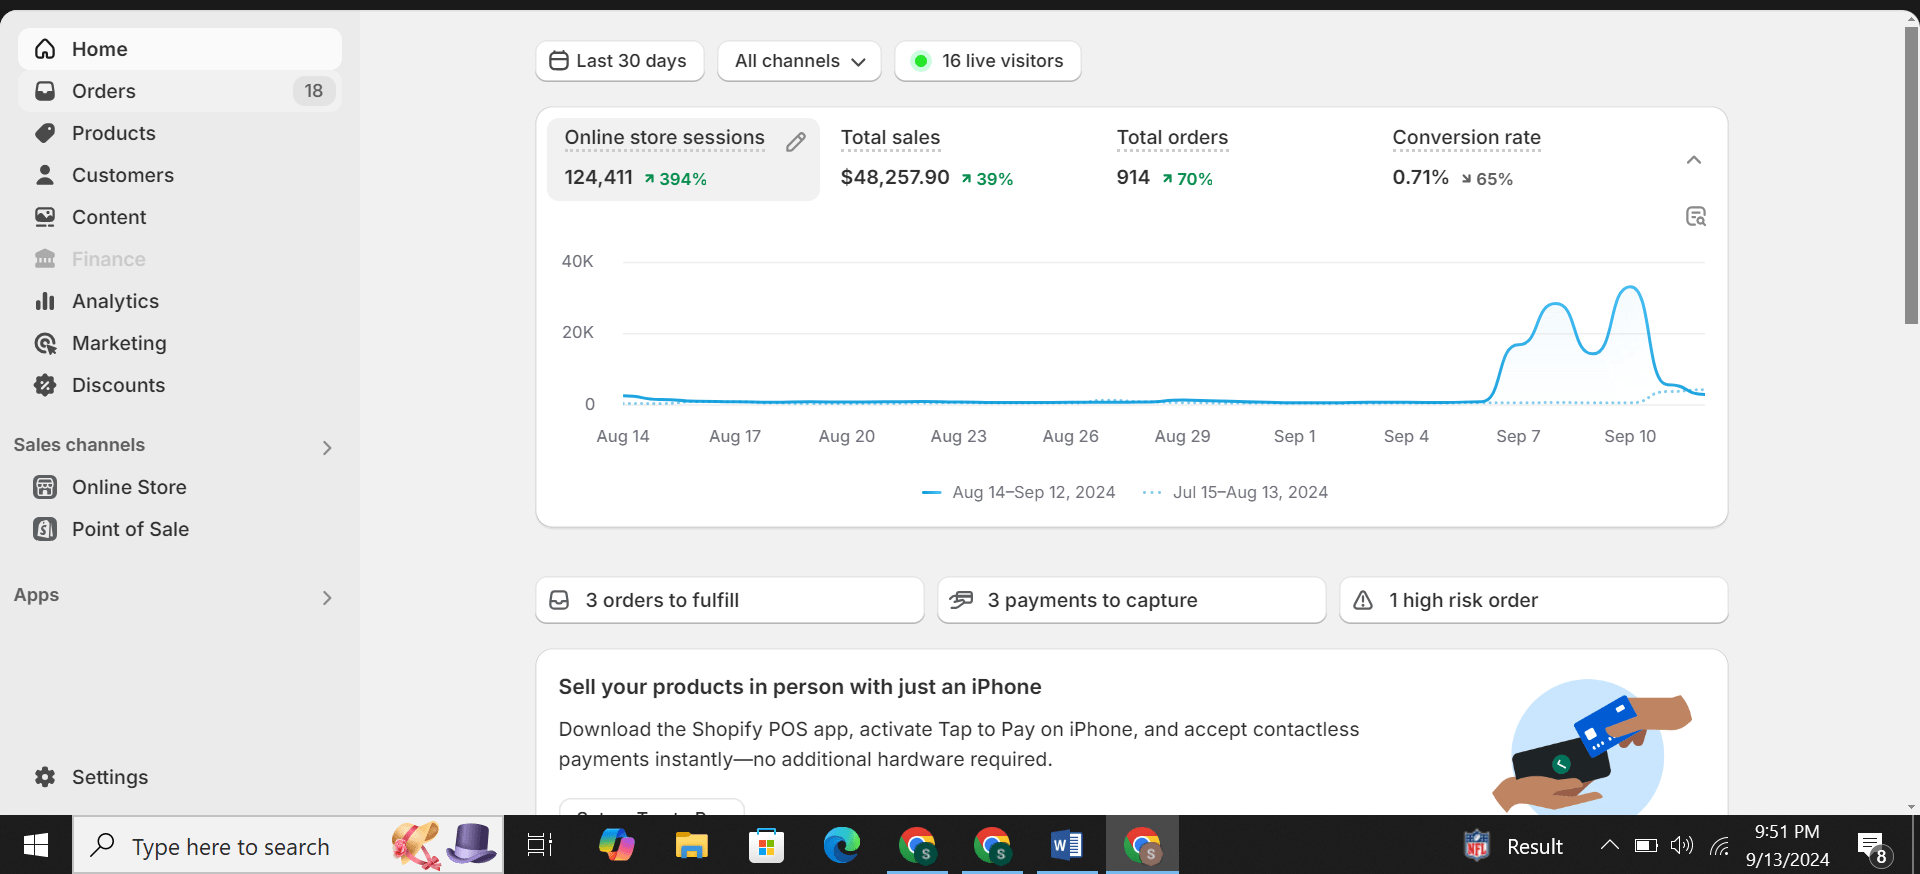
Task: Click the page vertical scrollbar thumb
Action: [x=1911, y=175]
